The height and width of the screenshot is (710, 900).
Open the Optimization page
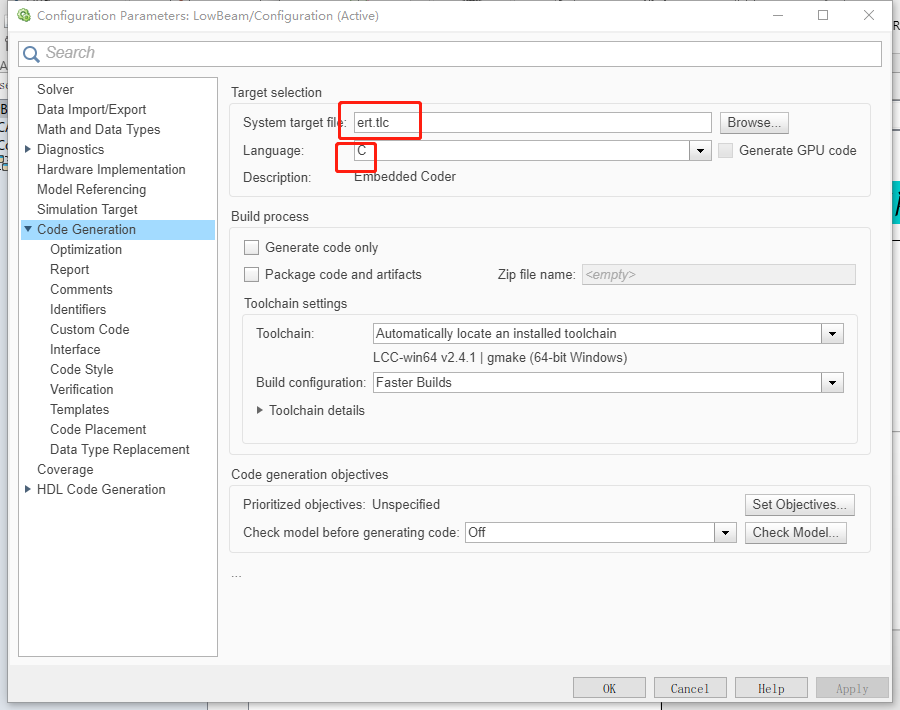tap(86, 250)
